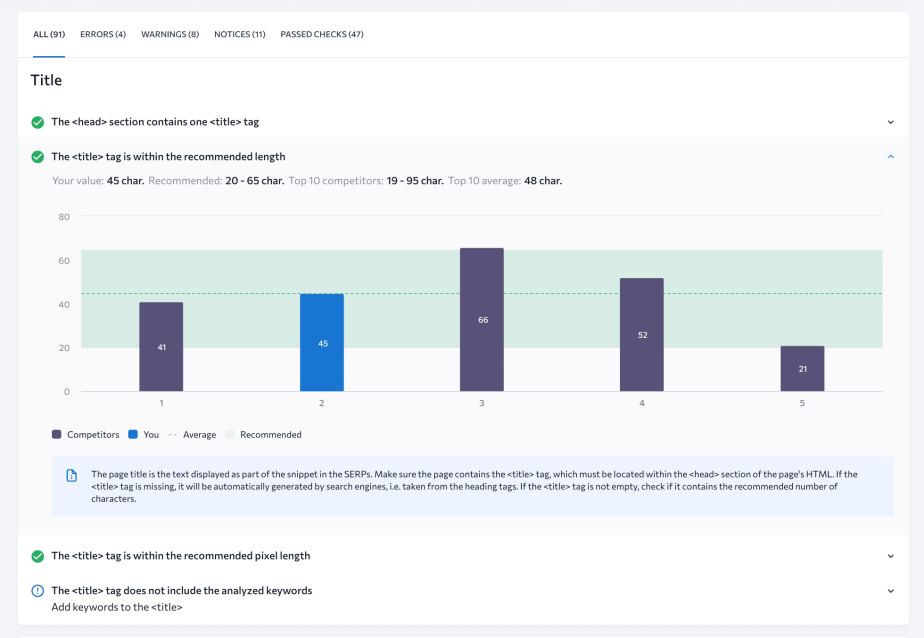
Task: Open the NOTICES tab
Action: tap(240, 33)
